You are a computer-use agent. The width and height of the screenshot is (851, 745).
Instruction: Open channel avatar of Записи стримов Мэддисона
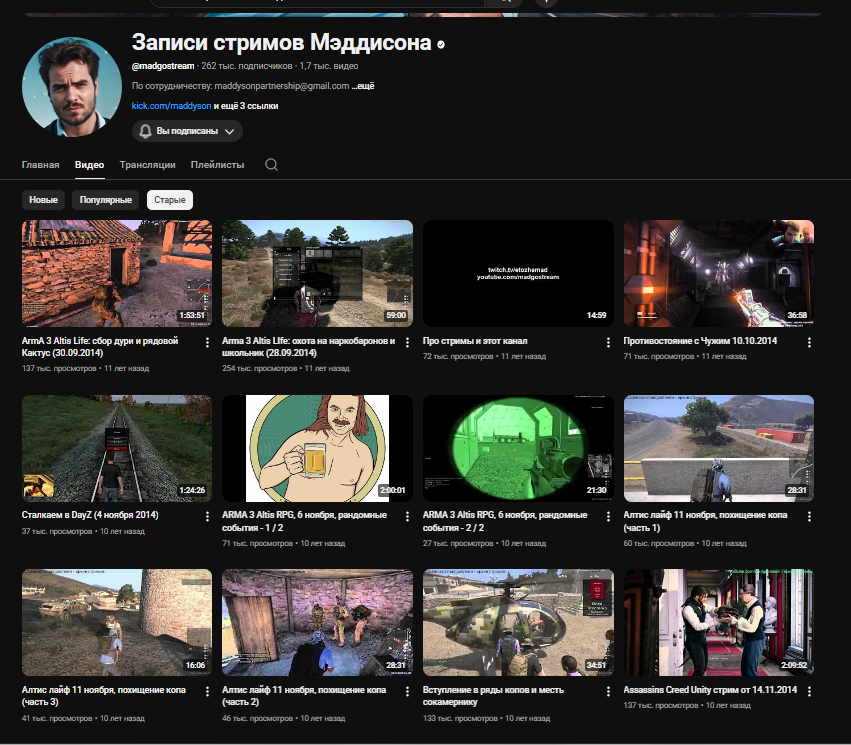(72, 87)
